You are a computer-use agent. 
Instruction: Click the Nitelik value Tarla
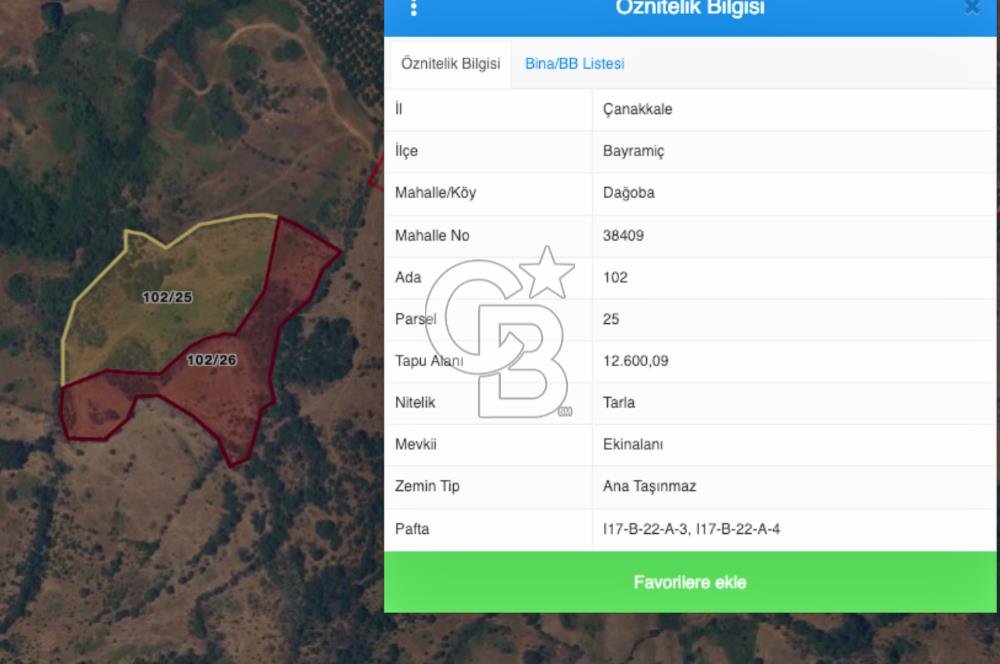pos(619,402)
